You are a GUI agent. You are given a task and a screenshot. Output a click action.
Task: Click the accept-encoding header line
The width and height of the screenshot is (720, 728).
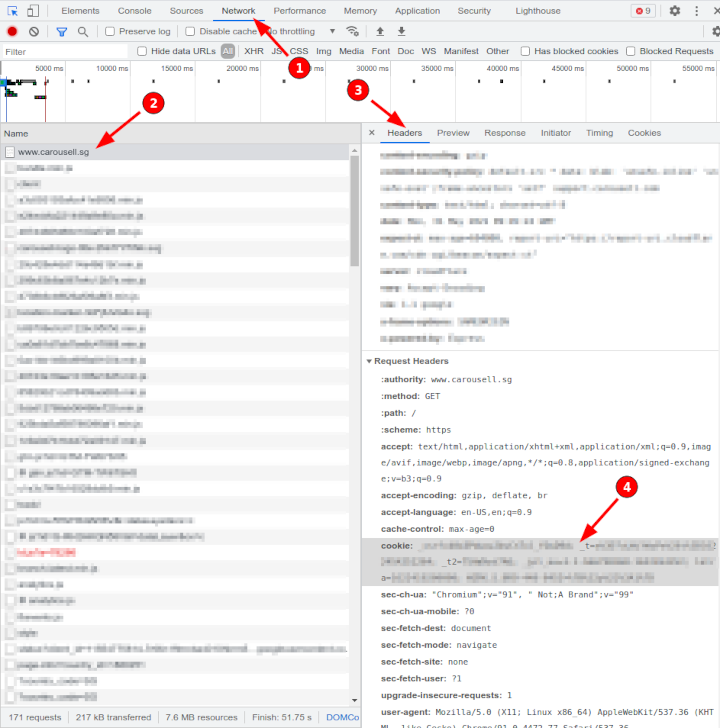pos(464,495)
